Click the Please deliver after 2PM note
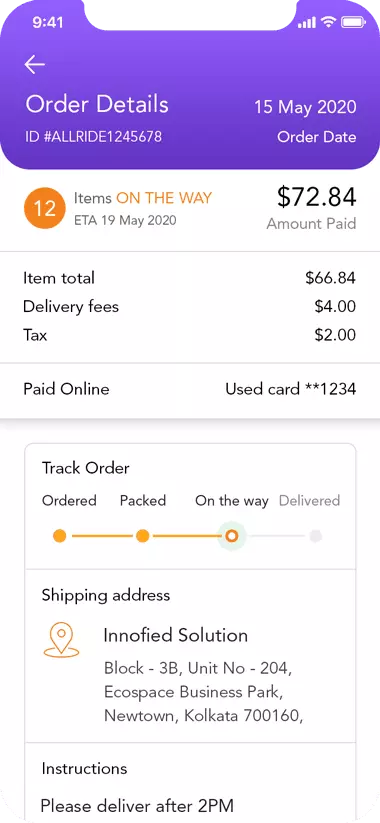The width and height of the screenshot is (380, 823). 137,805
